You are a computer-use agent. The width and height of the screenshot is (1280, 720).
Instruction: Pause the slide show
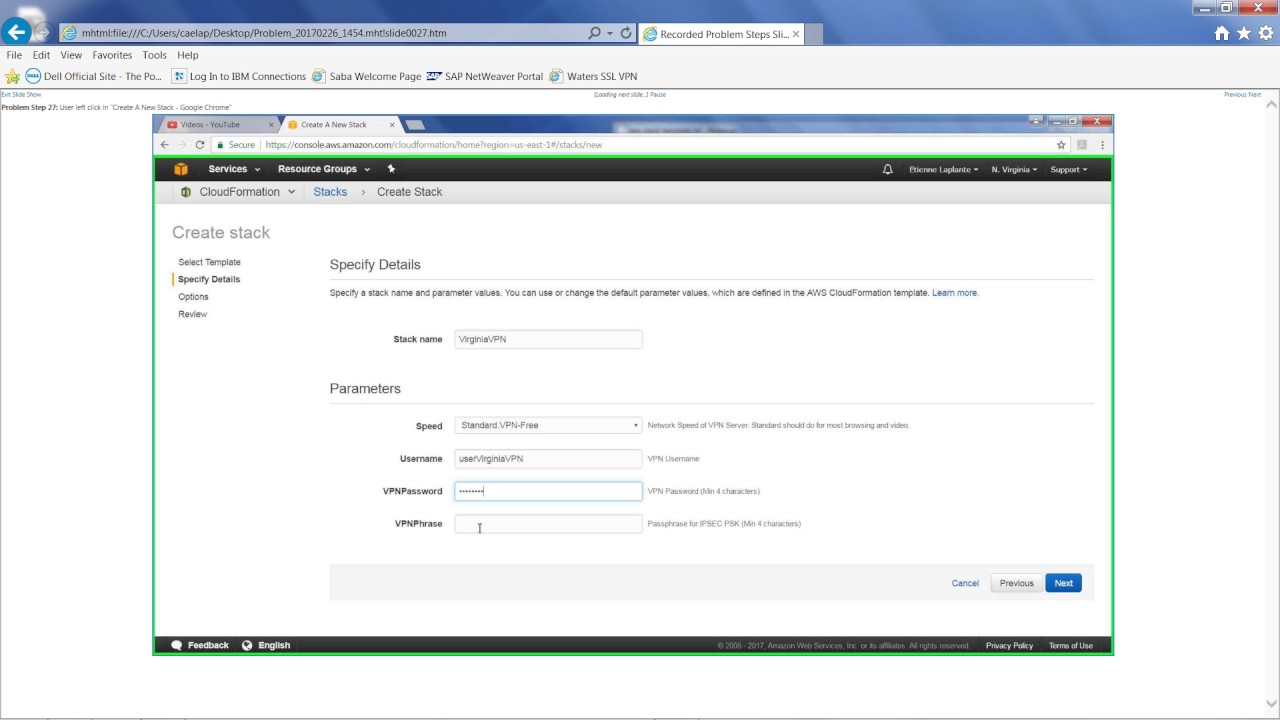(658, 95)
